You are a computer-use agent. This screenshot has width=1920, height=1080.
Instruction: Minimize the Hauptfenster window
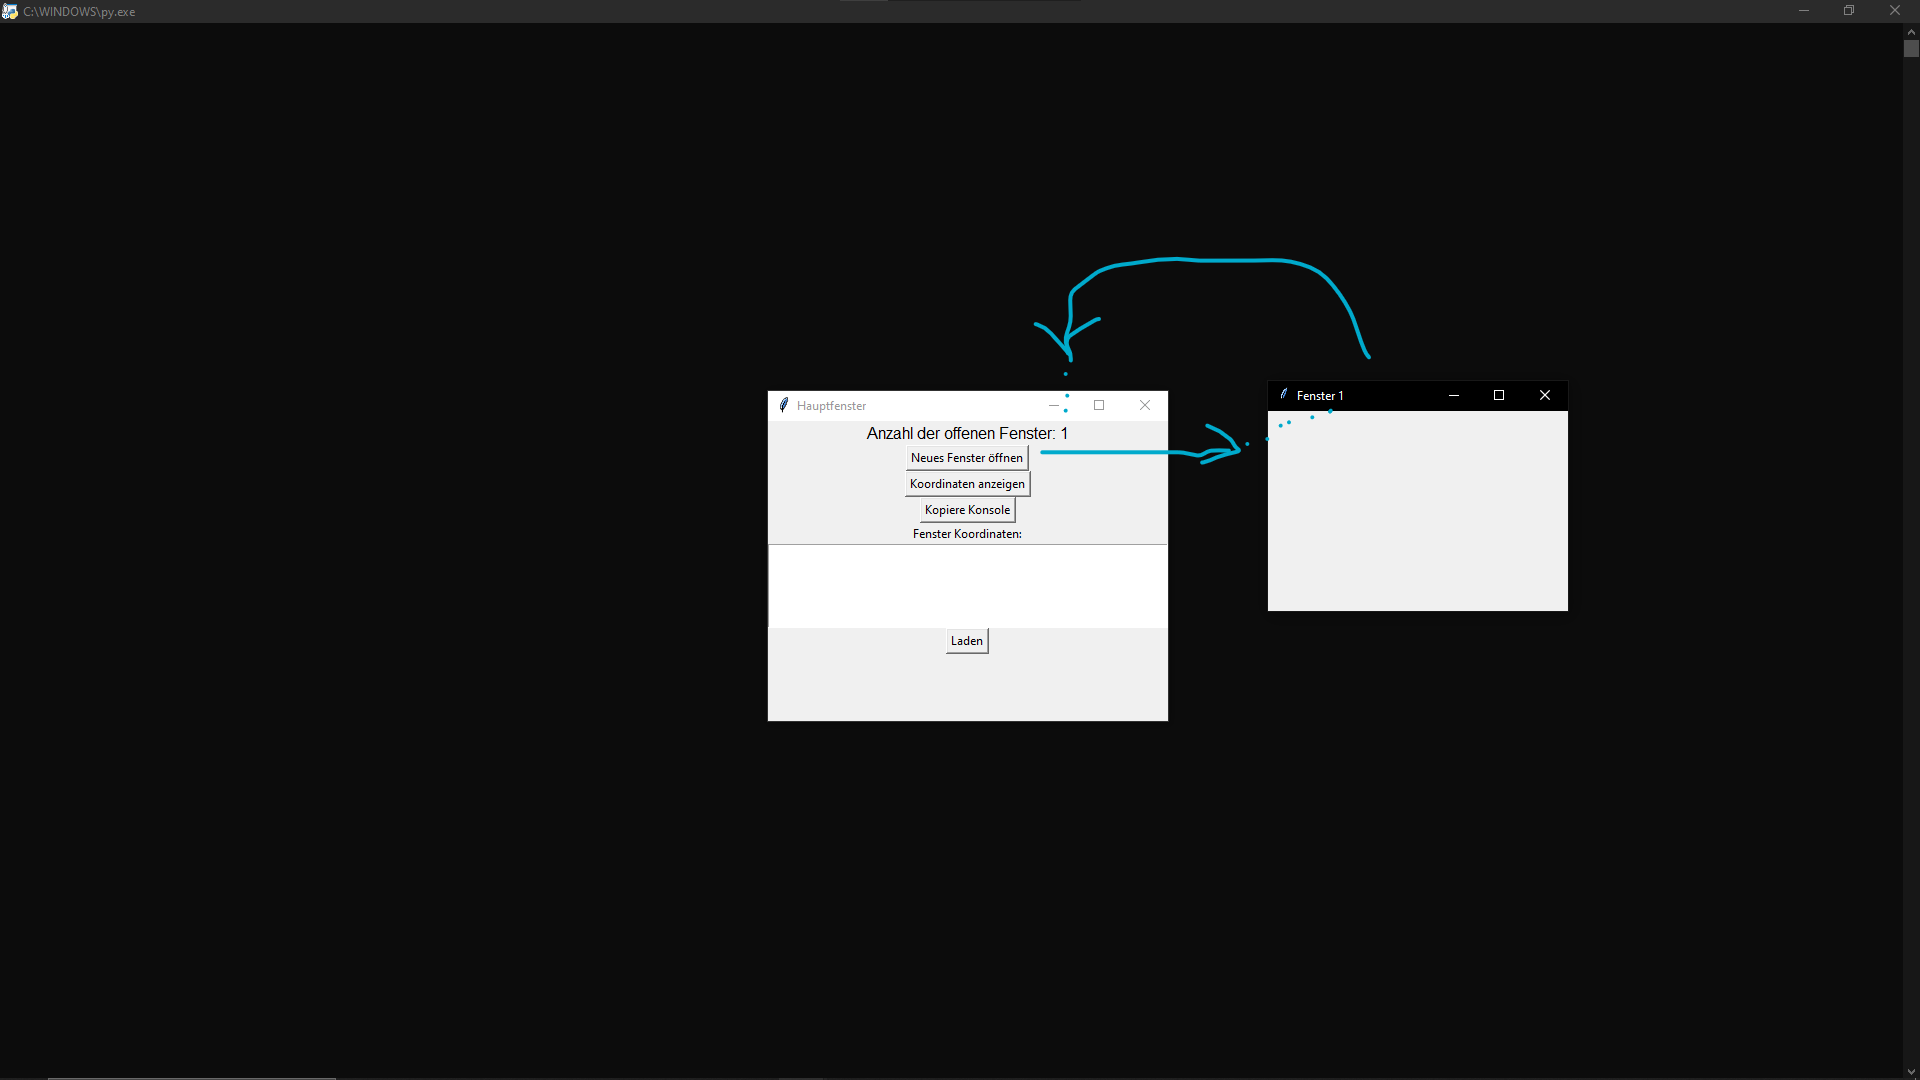[1053, 405]
